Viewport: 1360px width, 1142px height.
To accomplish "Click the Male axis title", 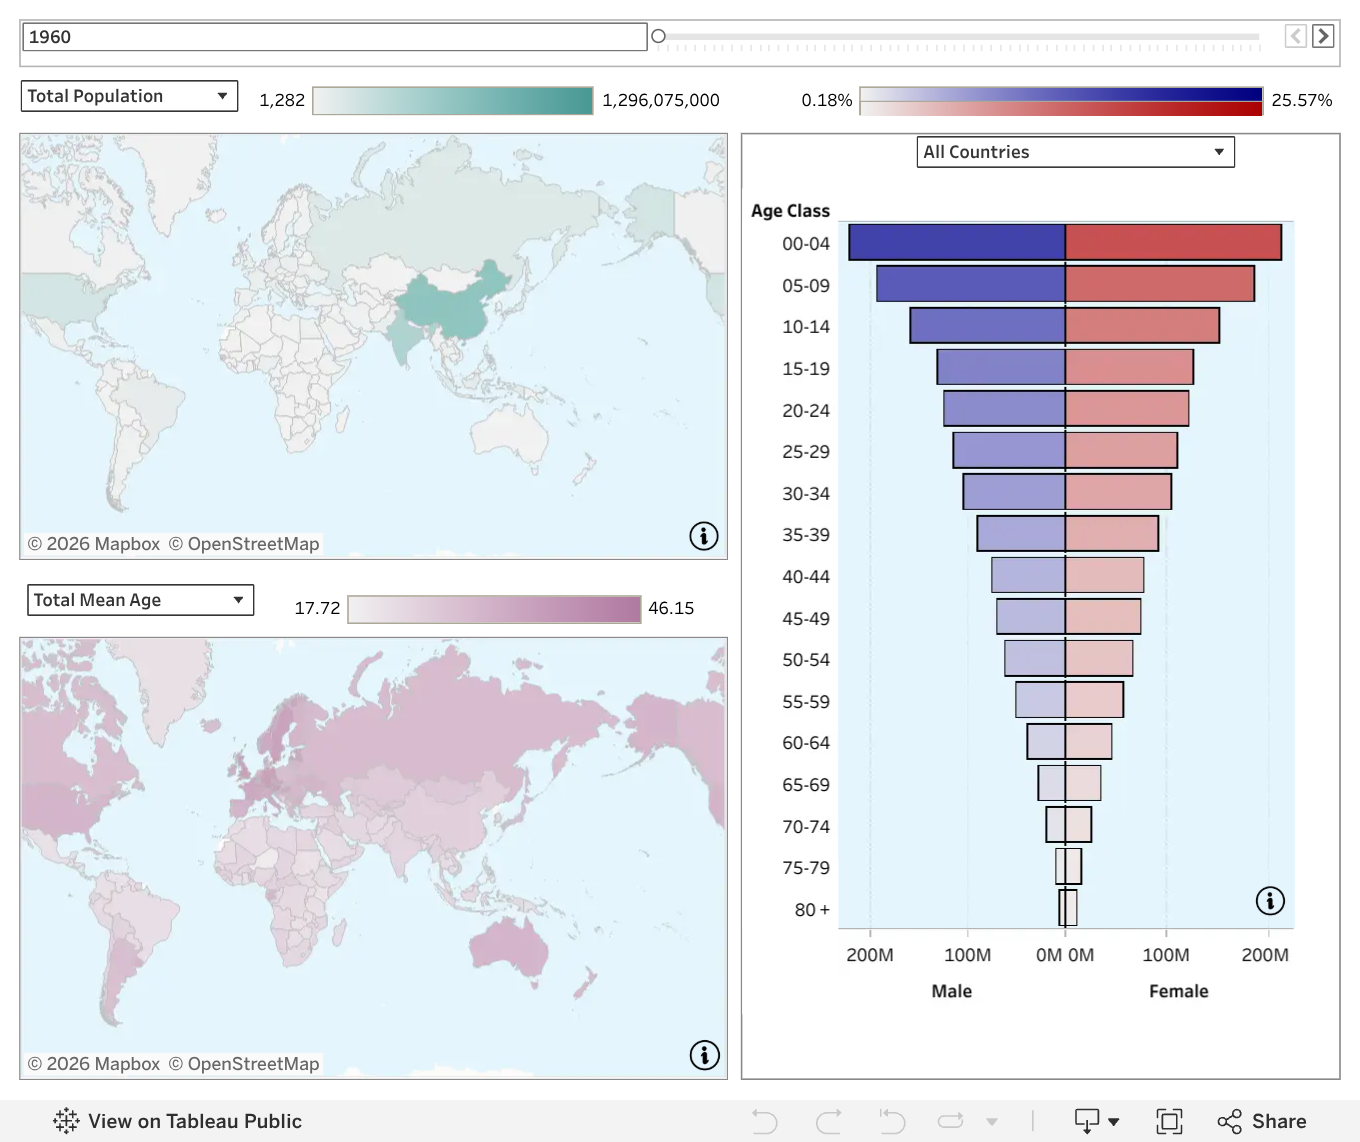I will 952,991.
